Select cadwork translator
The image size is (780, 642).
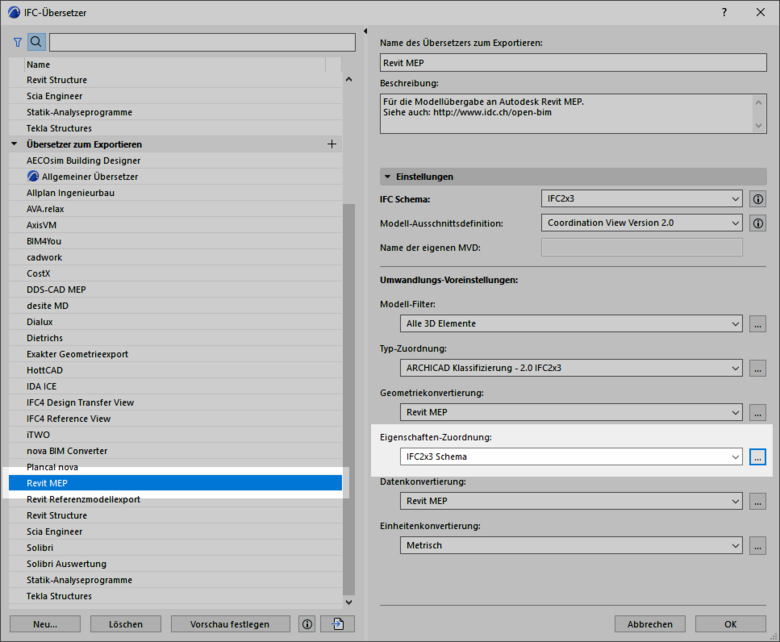pyautogui.click(x=175, y=258)
